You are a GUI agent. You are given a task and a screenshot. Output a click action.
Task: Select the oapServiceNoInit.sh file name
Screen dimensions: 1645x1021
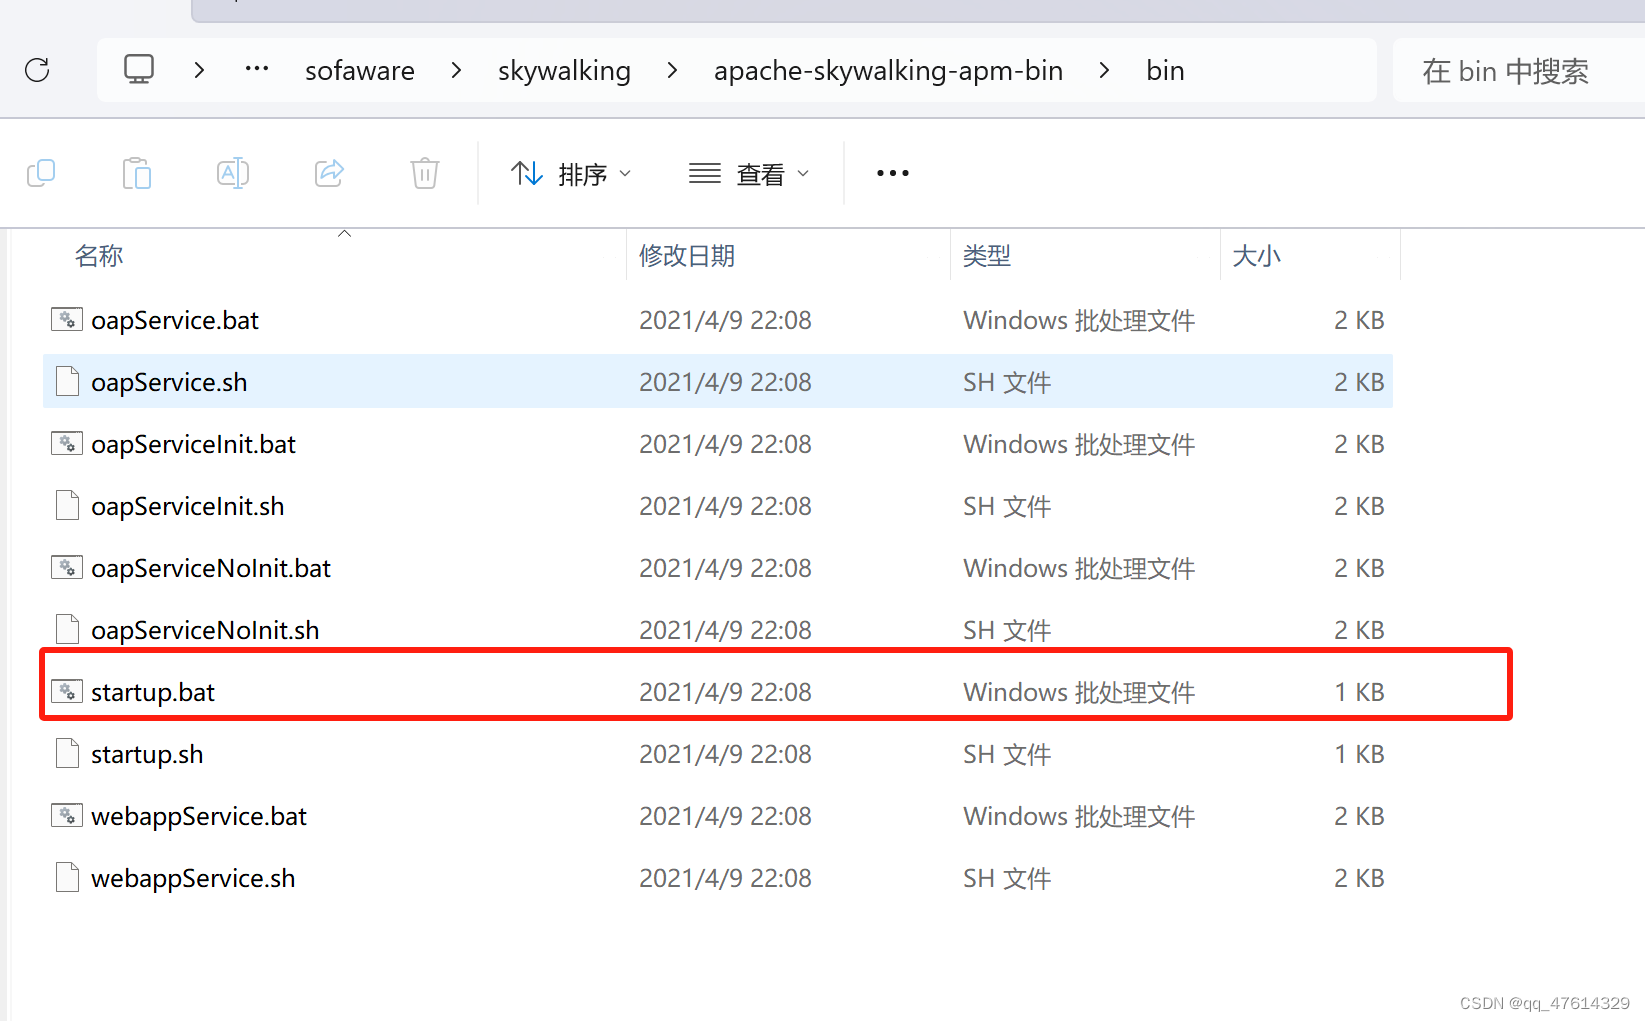[205, 630]
